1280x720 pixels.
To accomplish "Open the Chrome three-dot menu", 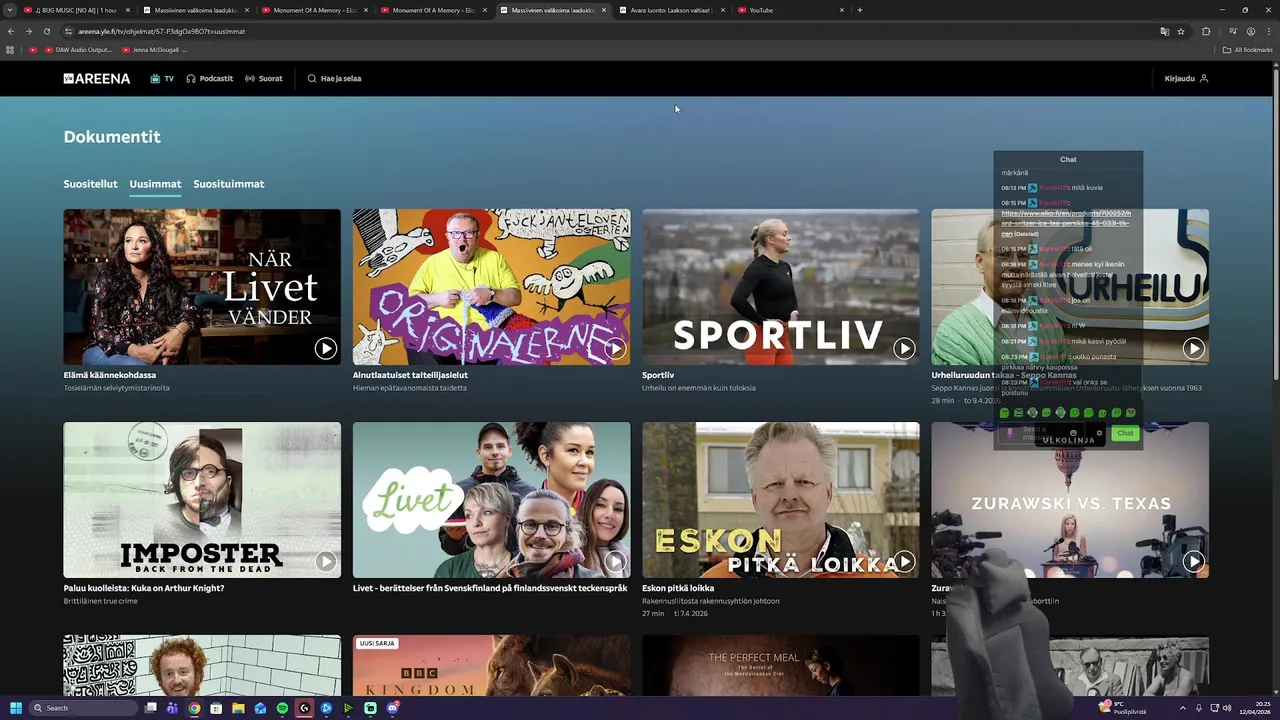I will (1268, 31).
